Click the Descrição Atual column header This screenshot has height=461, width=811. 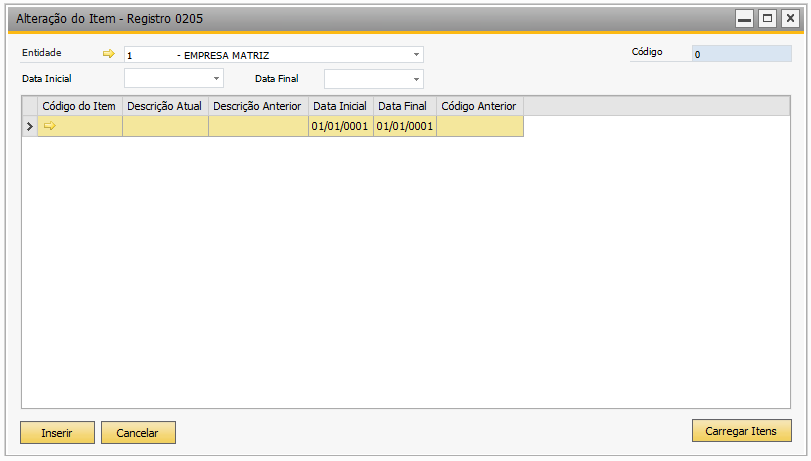pyautogui.click(x=165, y=106)
